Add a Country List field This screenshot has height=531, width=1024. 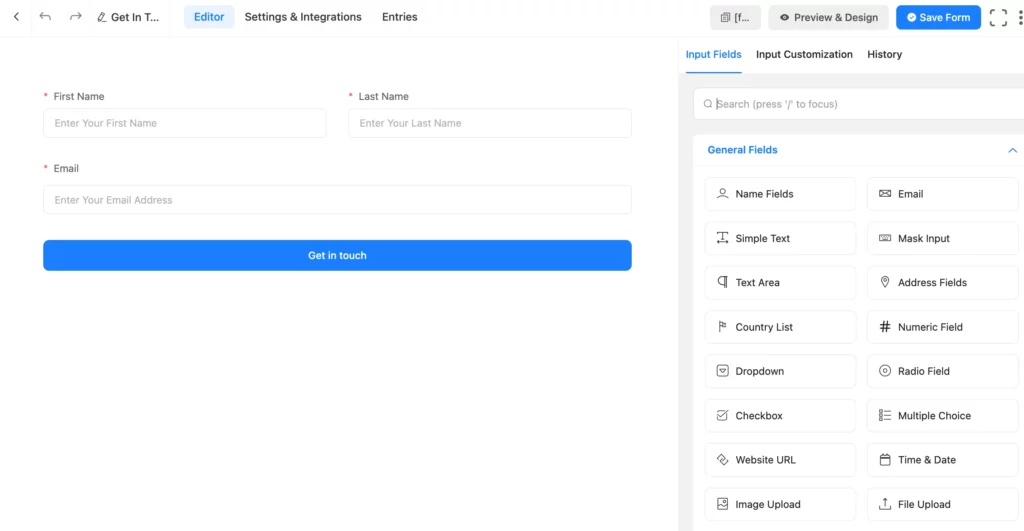click(x=780, y=327)
